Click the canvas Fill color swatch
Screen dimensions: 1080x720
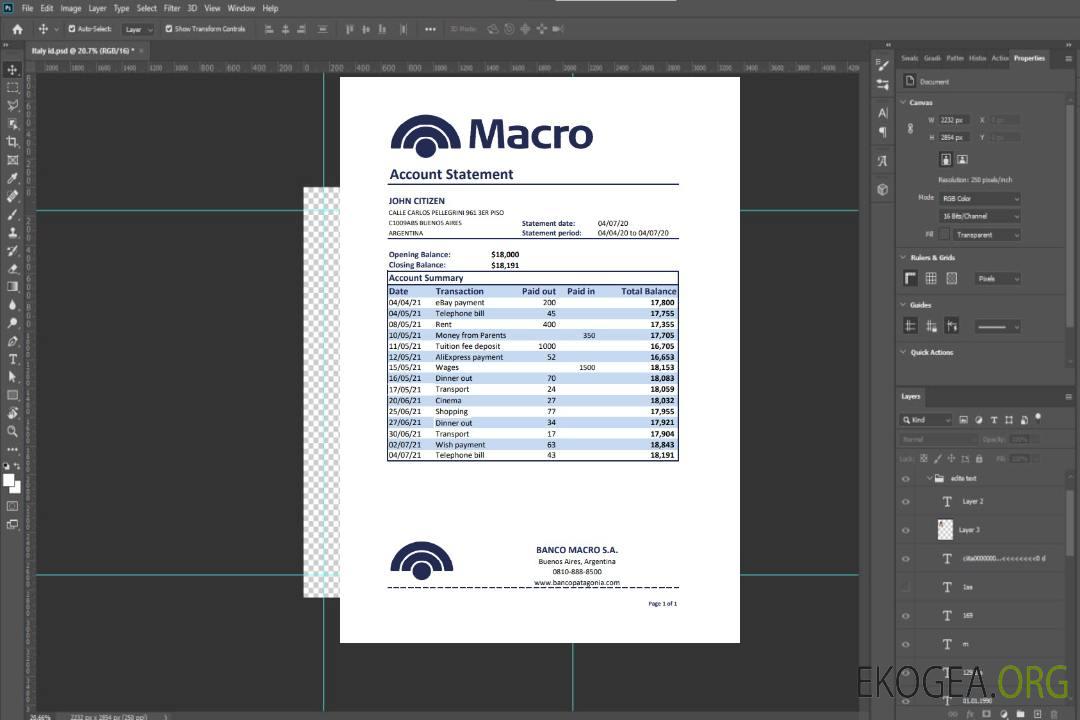pyautogui.click(x=944, y=235)
